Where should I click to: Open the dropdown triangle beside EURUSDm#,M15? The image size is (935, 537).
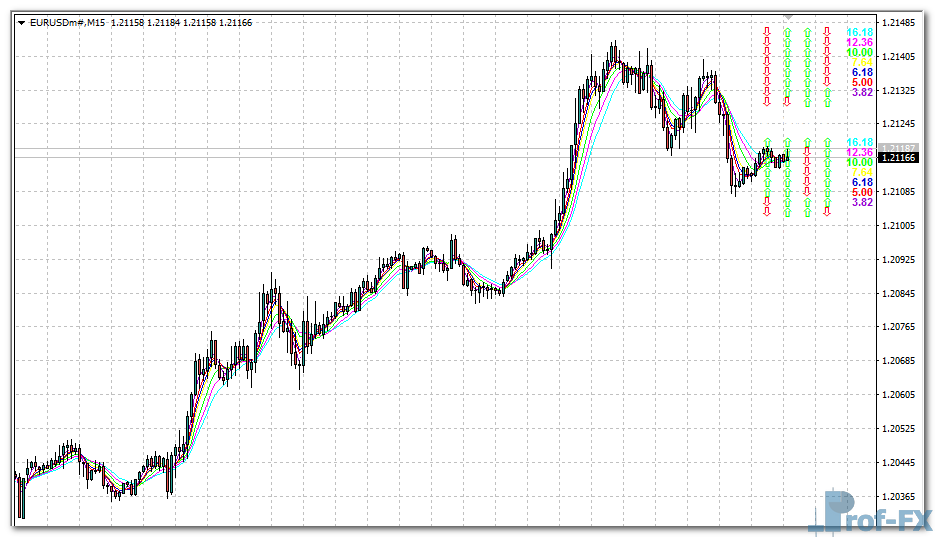[22, 23]
